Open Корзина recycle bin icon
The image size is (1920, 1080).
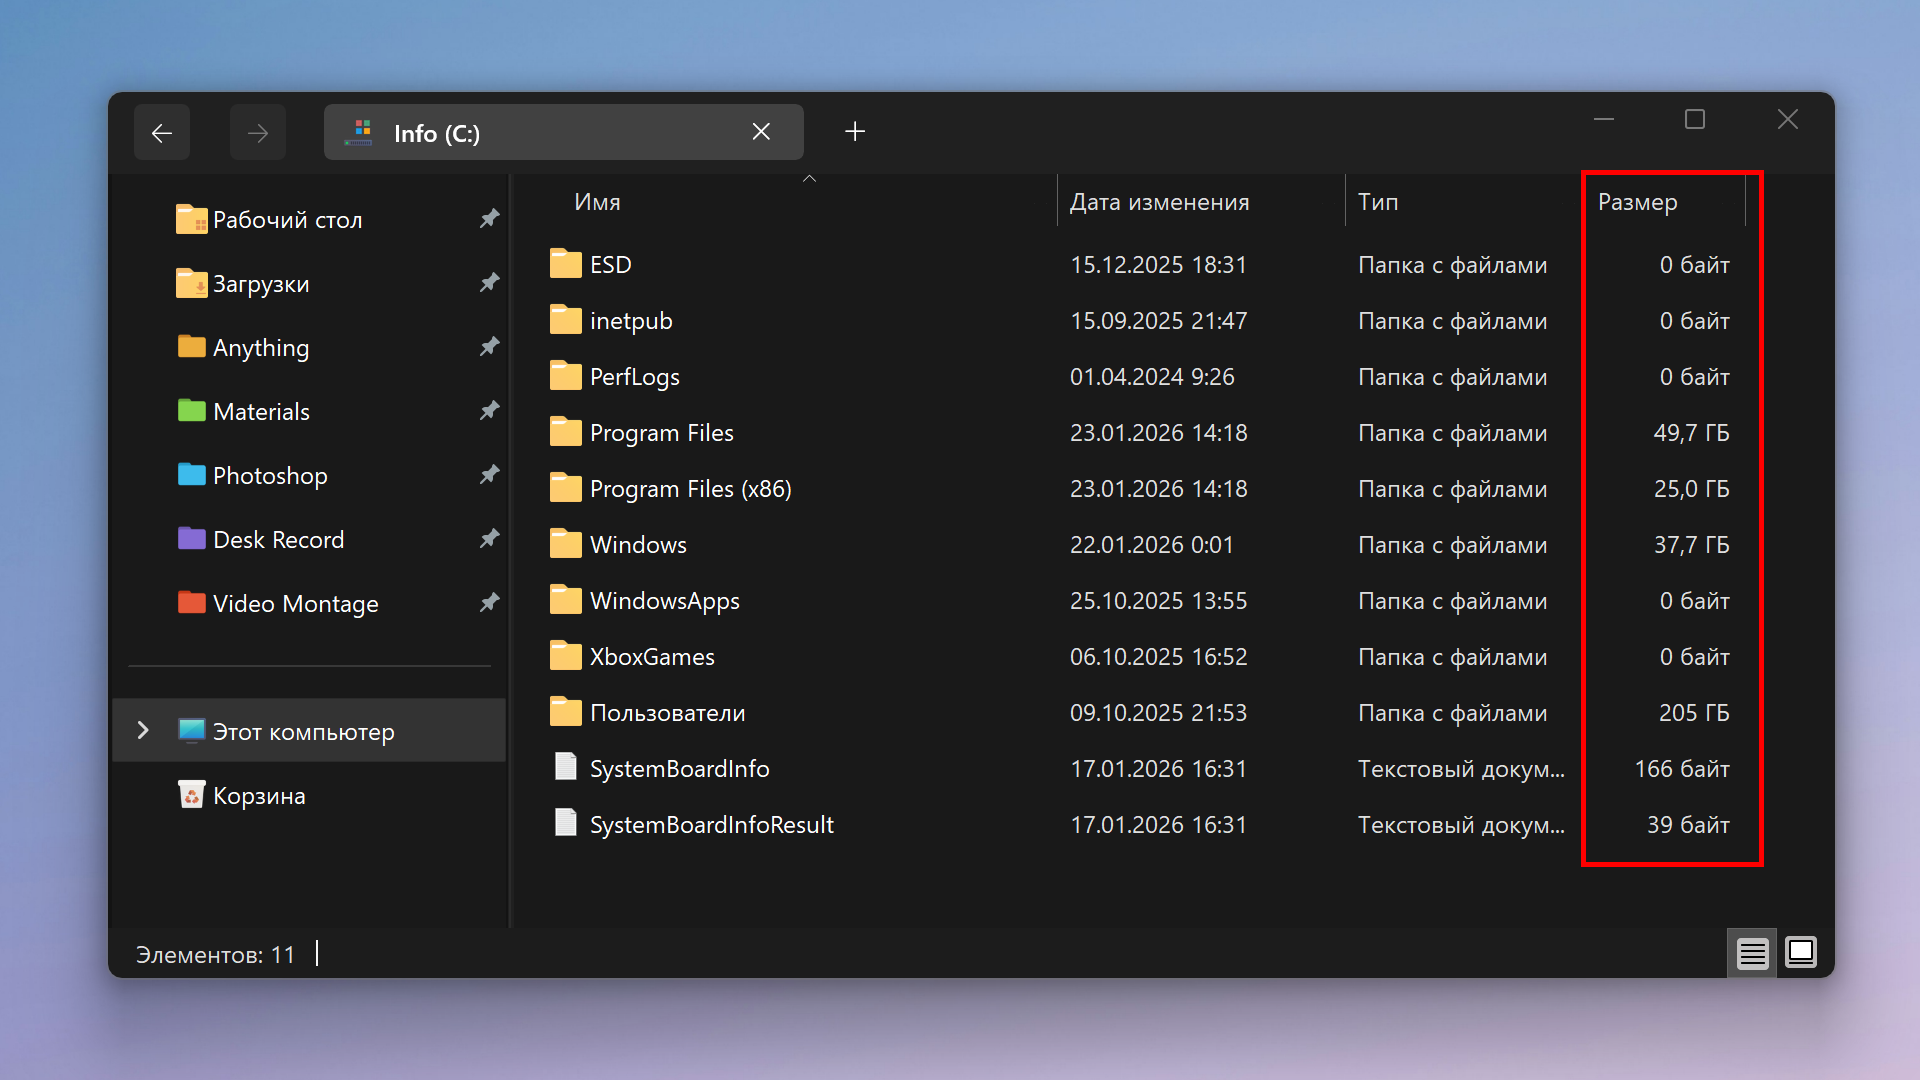192,795
